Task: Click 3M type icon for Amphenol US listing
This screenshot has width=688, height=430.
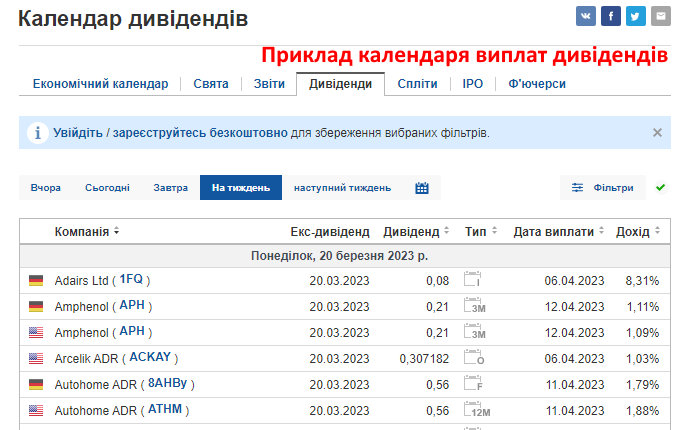Action: pyautogui.click(x=474, y=331)
